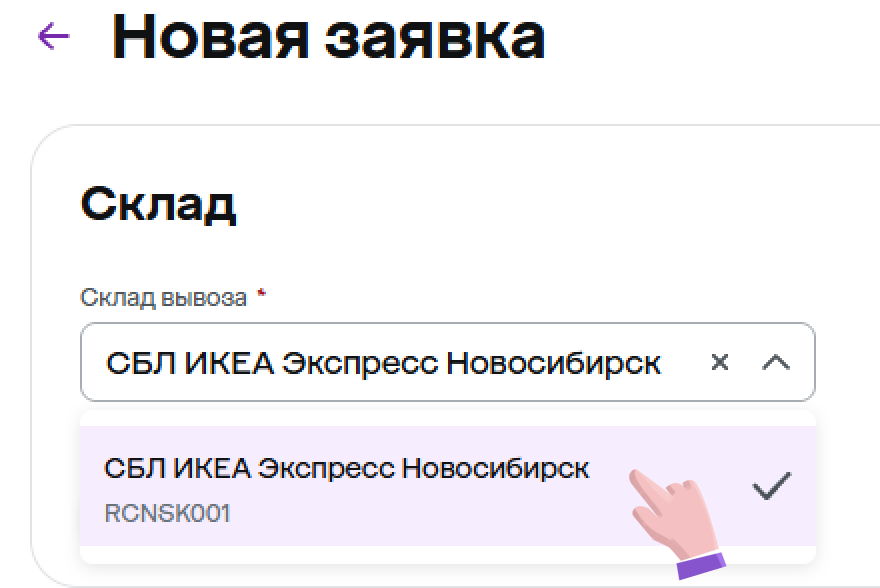Click the Склад вывоза combo box
880x588 pixels.
400,362
